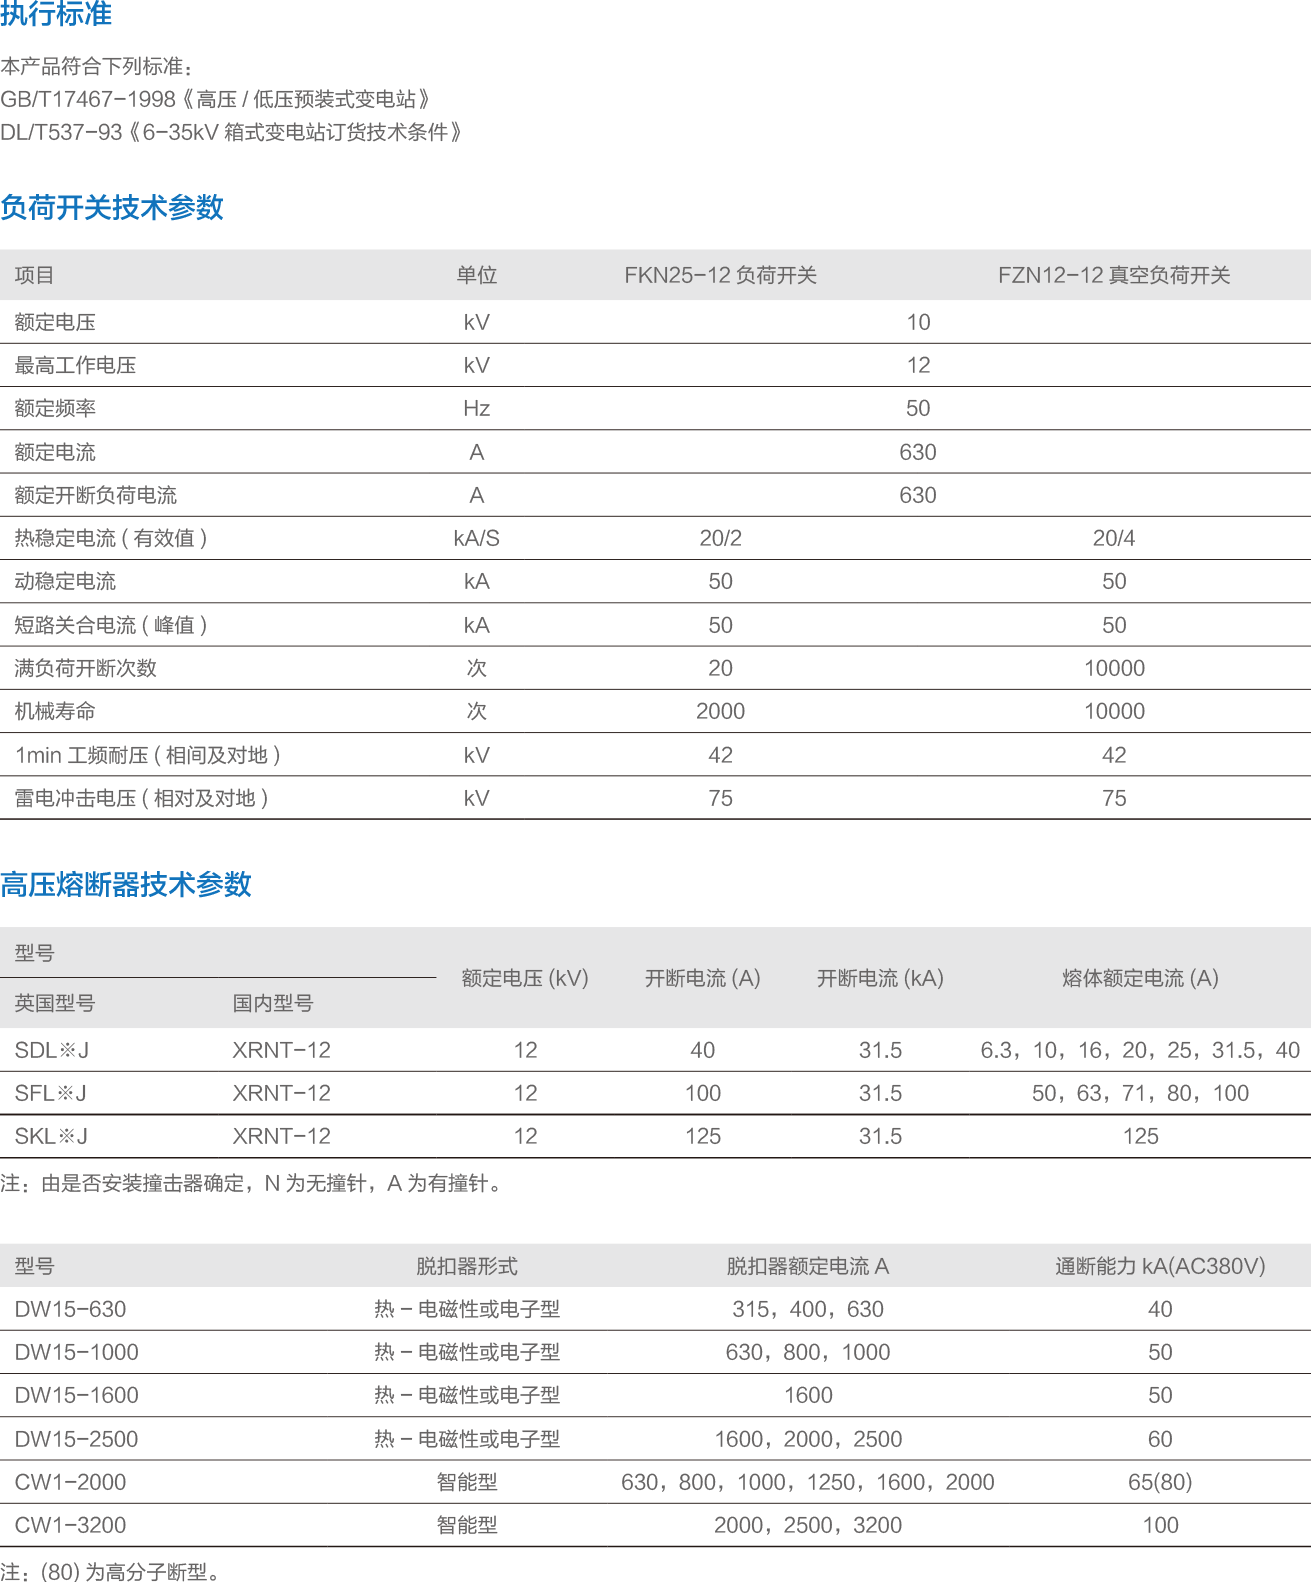The height and width of the screenshot is (1582, 1311).
Task: Select the DW15-1600 model cell
Action: click(77, 1395)
